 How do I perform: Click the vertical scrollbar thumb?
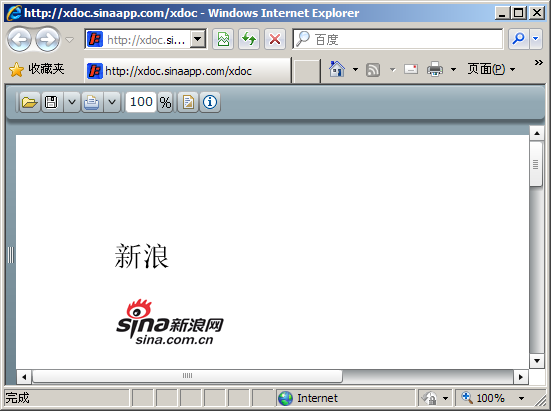pos(536,164)
